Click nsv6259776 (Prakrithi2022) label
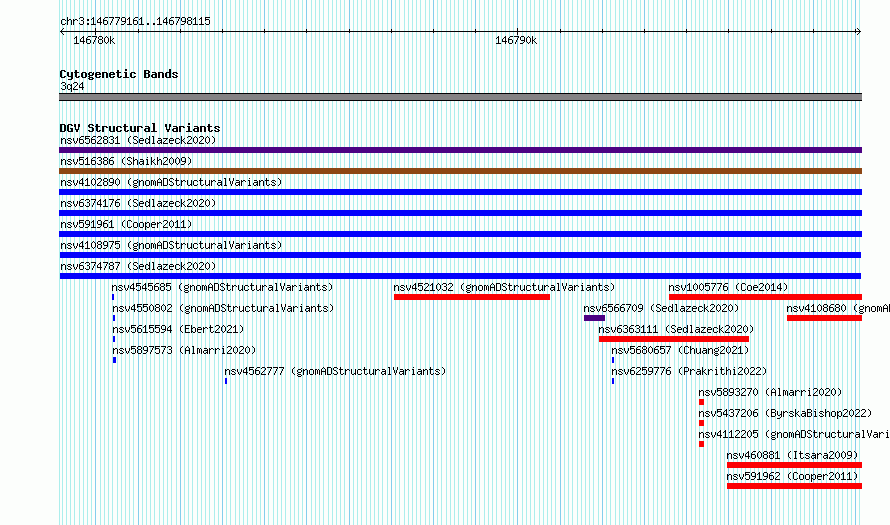The image size is (890, 525). [x=689, y=371]
